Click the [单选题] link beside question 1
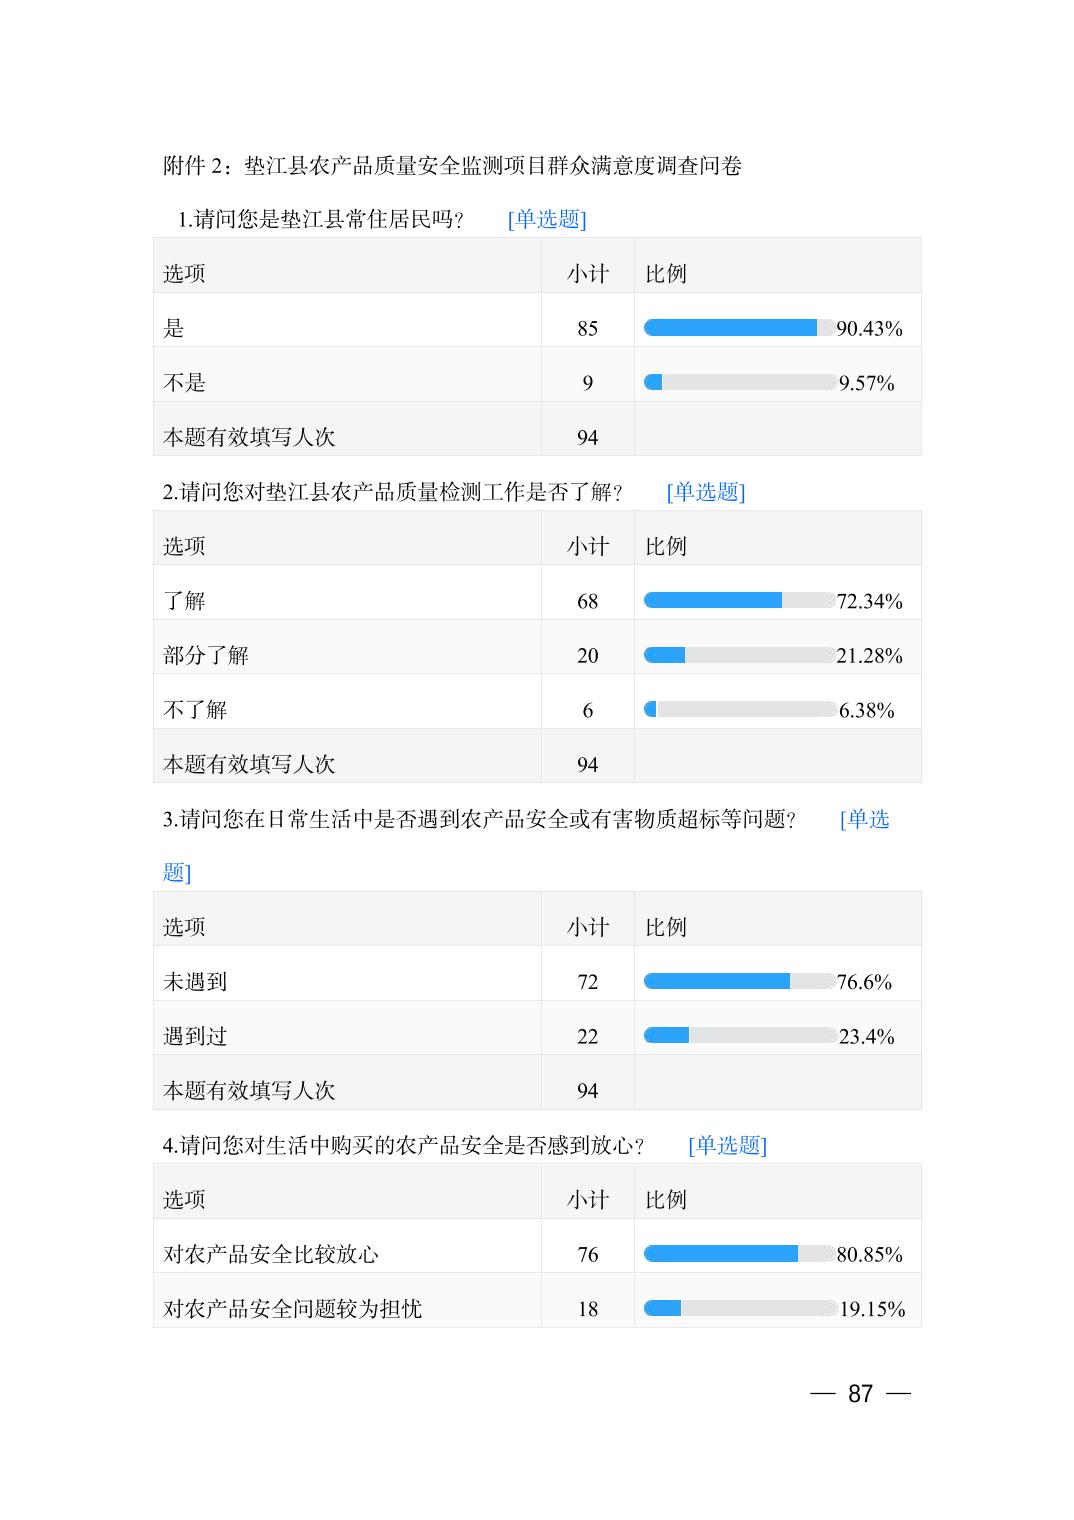 tap(546, 219)
